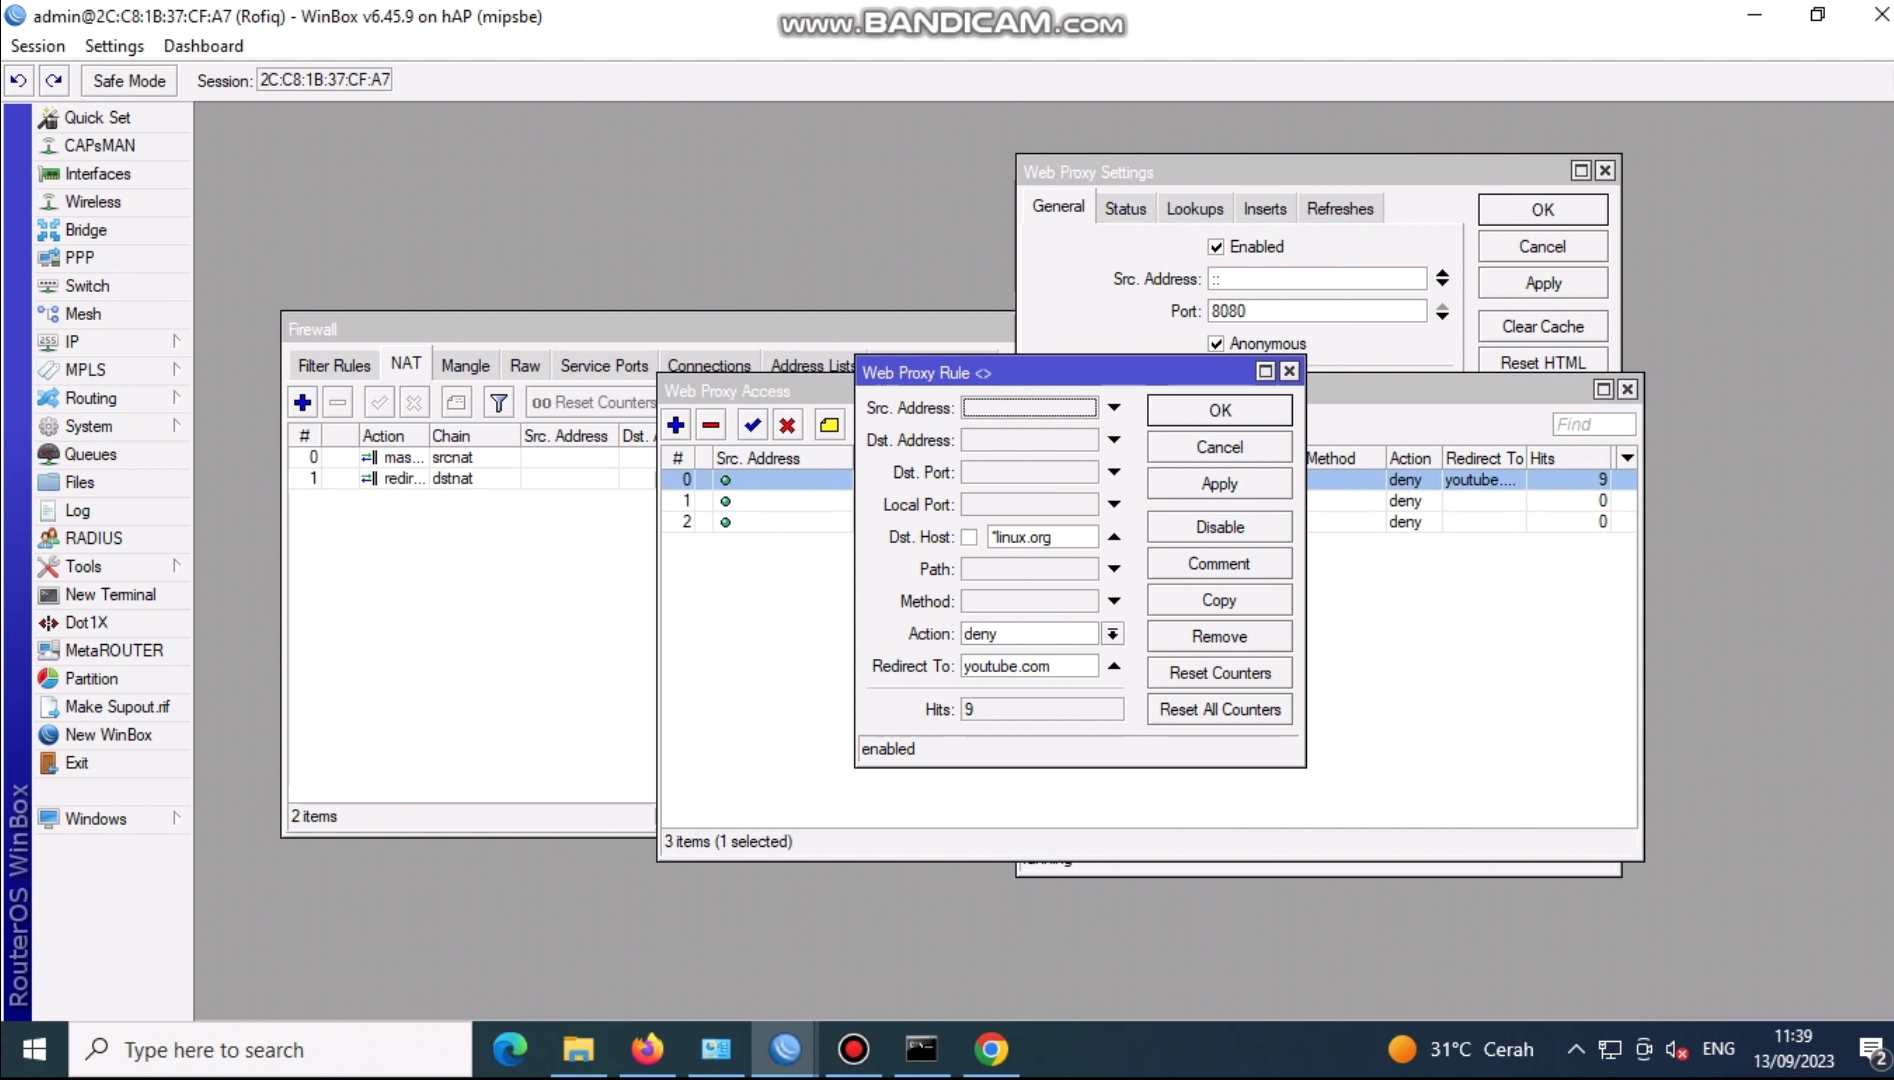Open Quick Set in the sidebar
1894x1080 pixels.
pyautogui.click(x=97, y=117)
